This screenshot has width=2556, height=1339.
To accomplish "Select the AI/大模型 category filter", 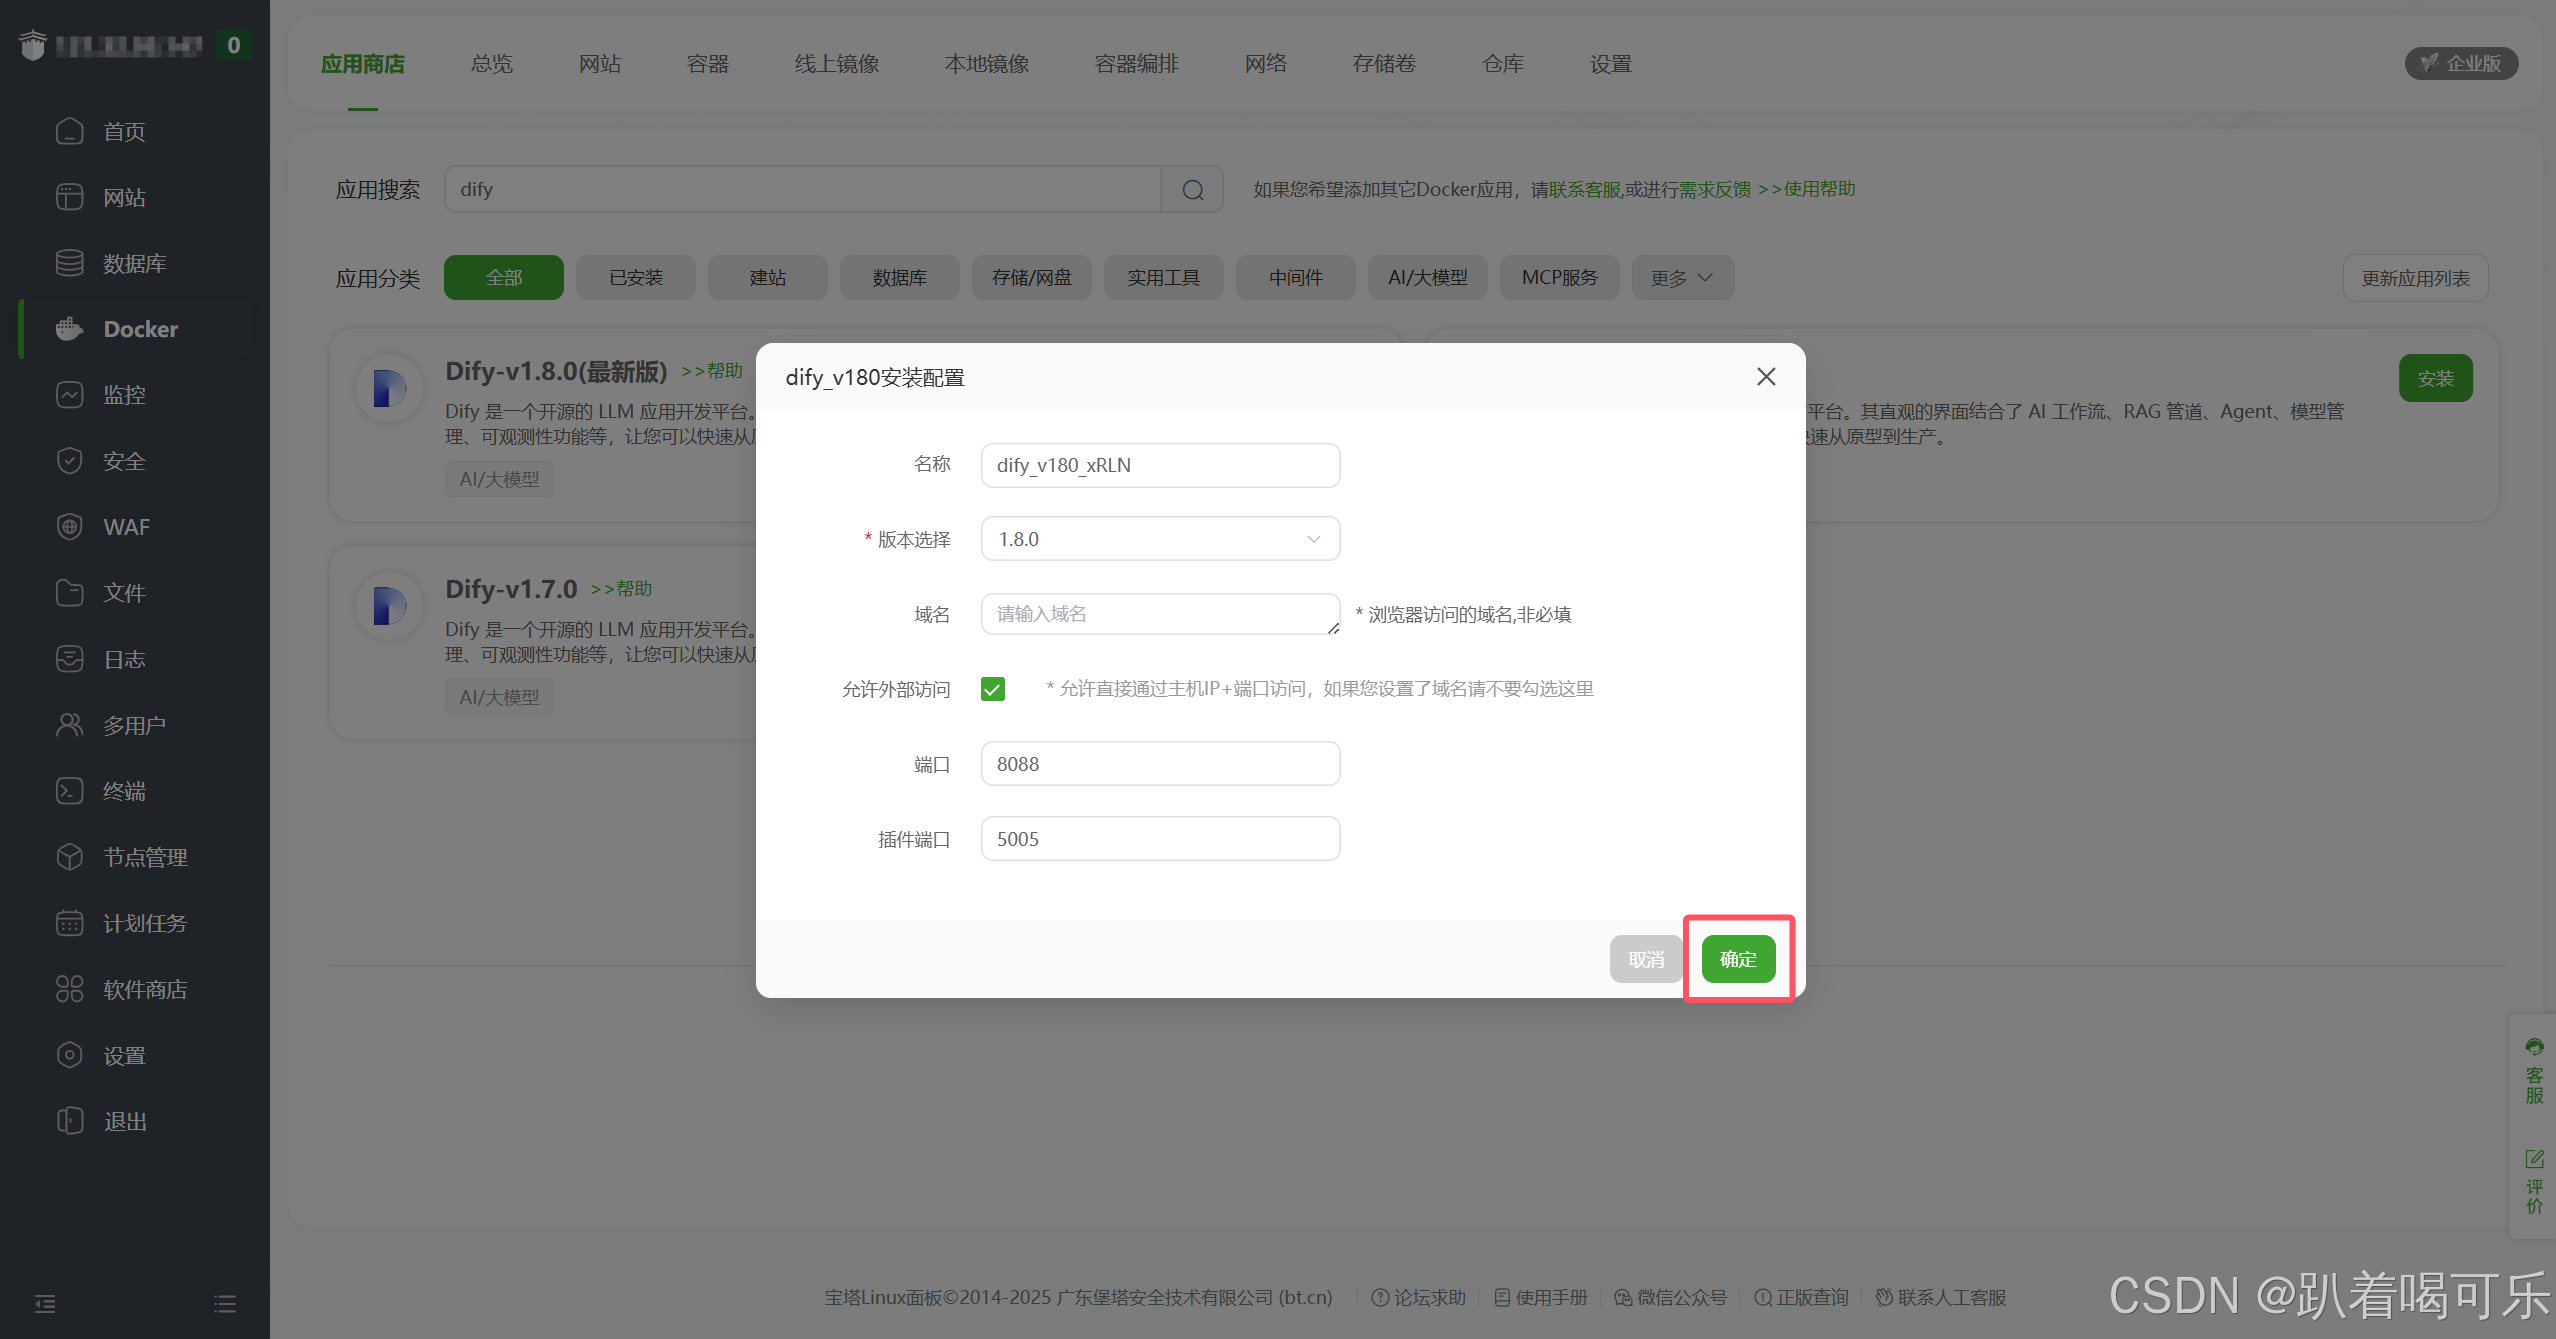I will [1428, 278].
